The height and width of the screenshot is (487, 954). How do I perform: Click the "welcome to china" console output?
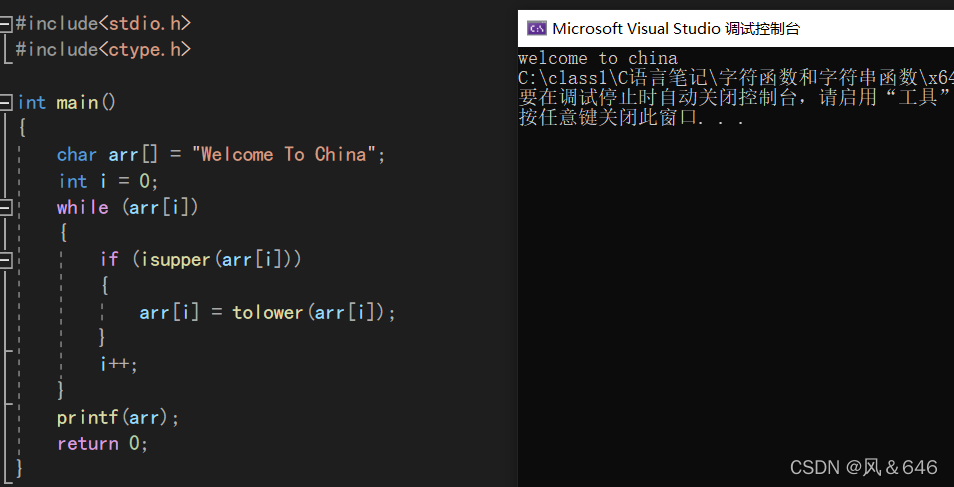(x=597, y=58)
